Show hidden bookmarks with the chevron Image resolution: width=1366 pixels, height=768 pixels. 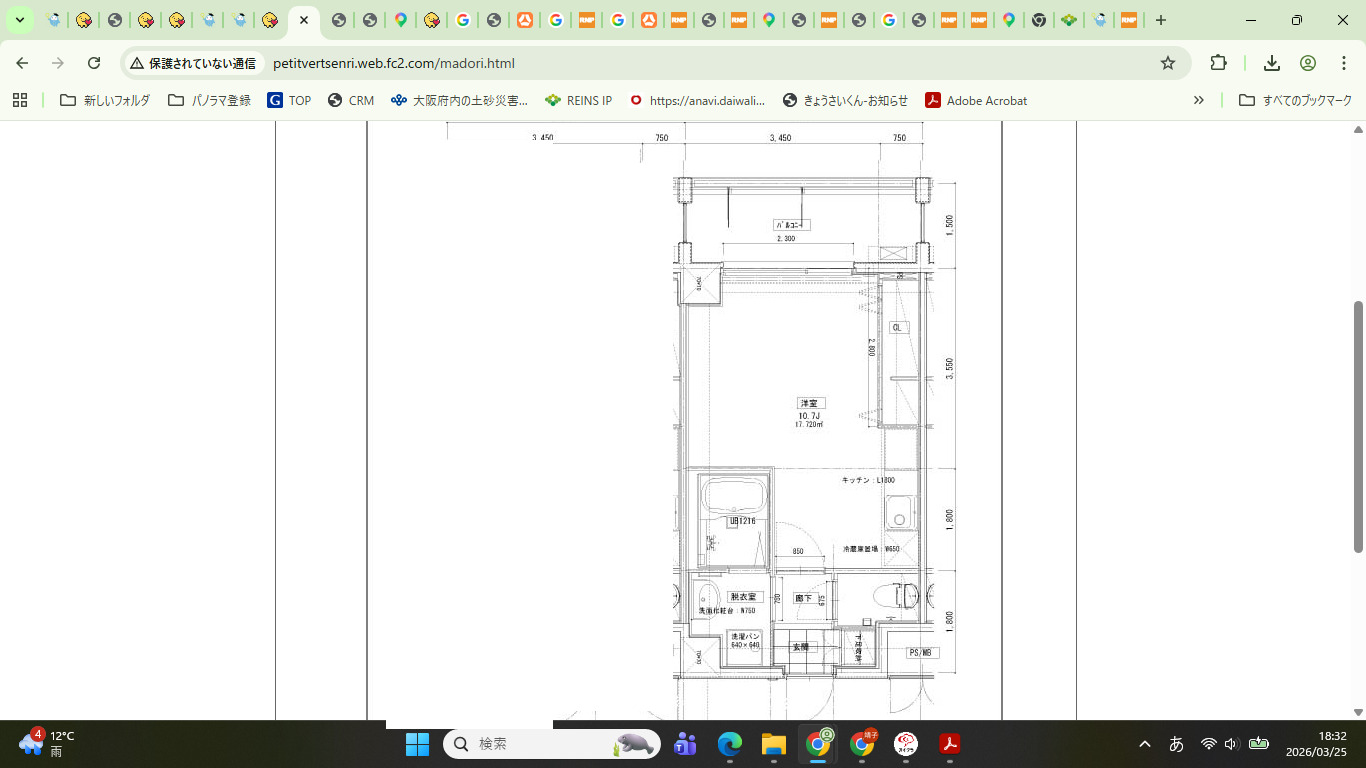pos(1198,100)
